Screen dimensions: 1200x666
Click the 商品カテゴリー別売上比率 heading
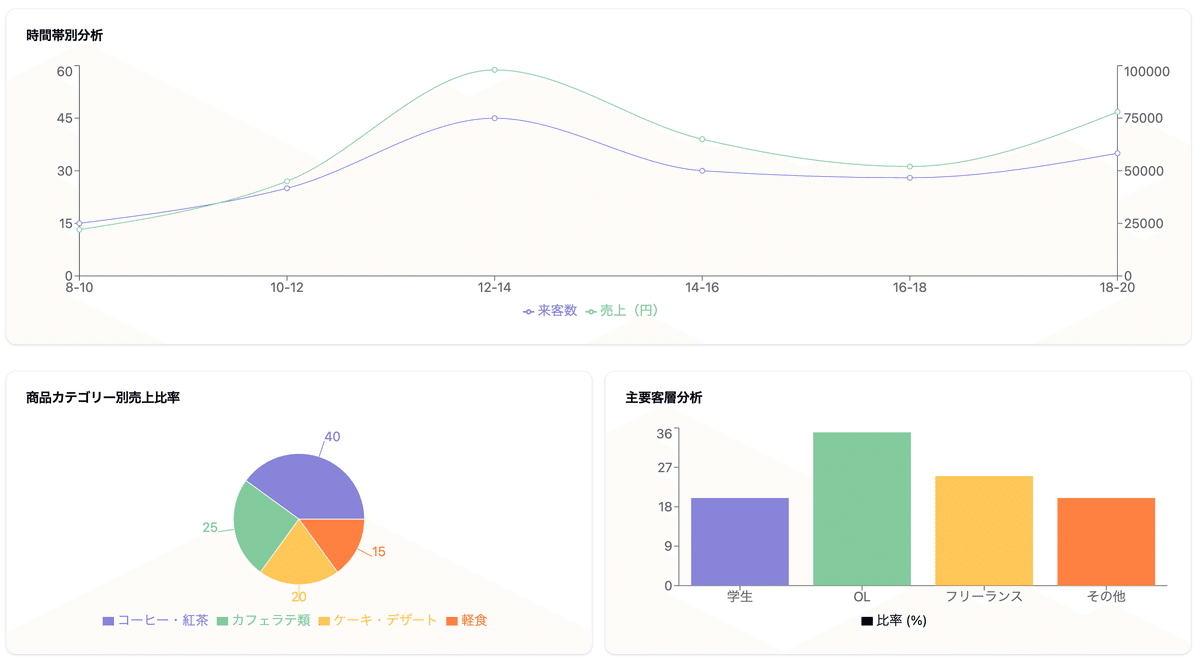[x=103, y=397]
